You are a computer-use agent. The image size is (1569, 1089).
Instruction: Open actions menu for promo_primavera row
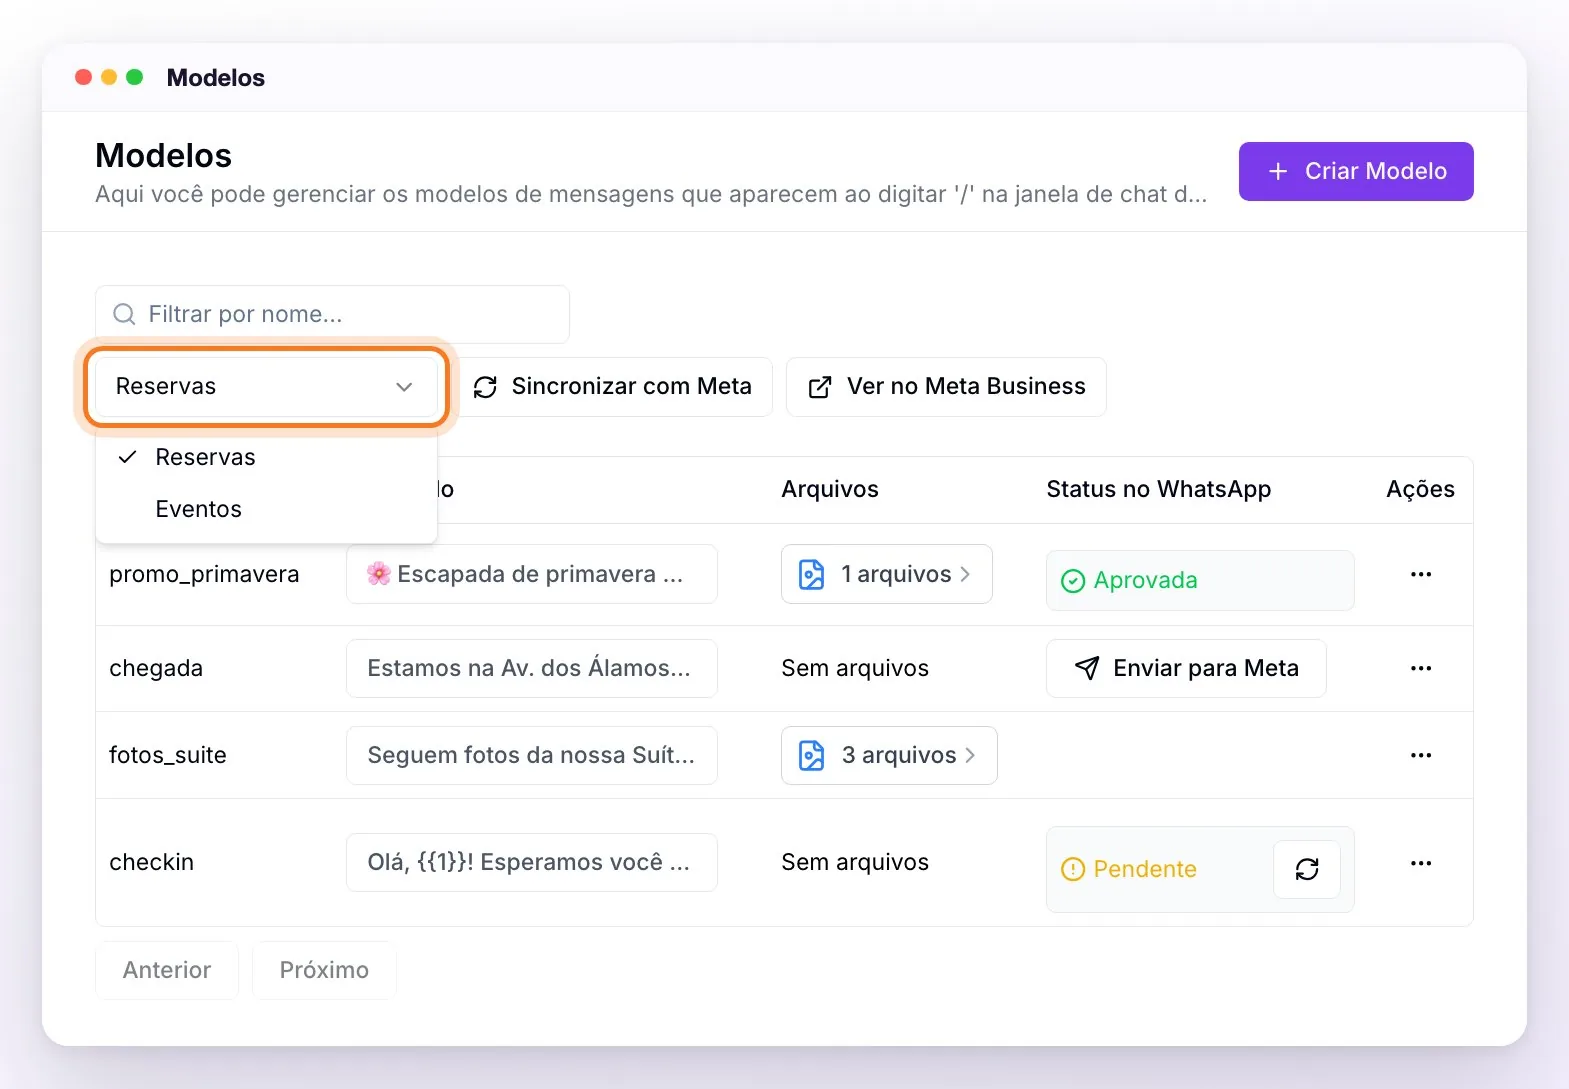[1420, 574]
